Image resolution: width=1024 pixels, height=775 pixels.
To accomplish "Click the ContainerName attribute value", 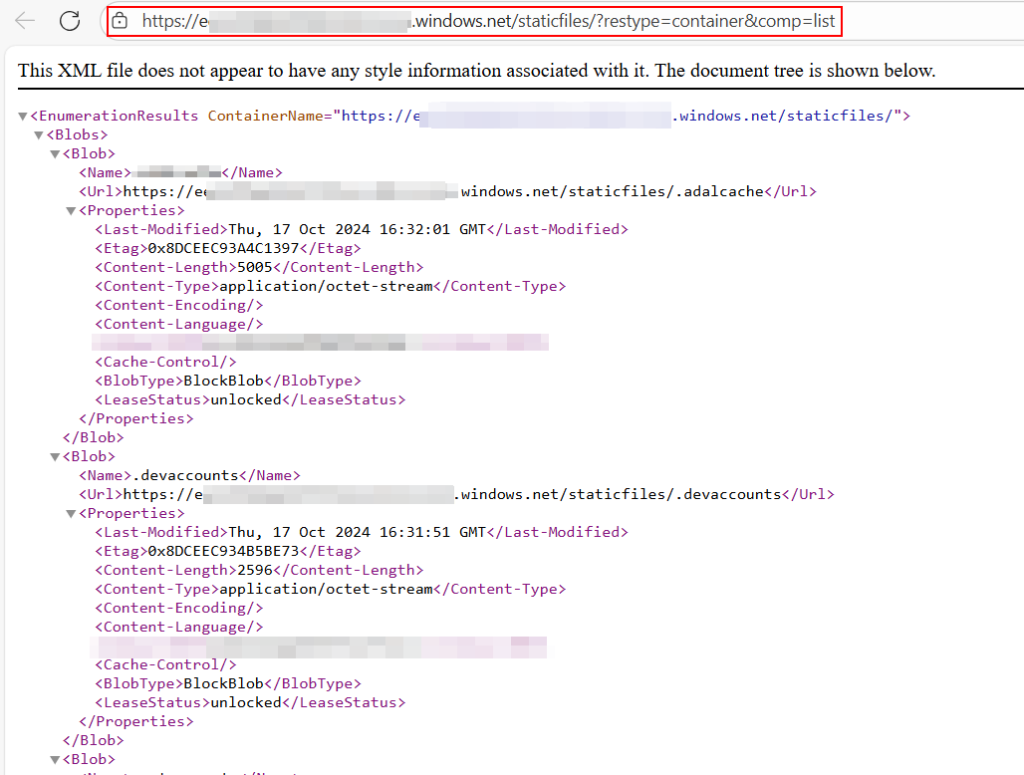I will point(617,116).
